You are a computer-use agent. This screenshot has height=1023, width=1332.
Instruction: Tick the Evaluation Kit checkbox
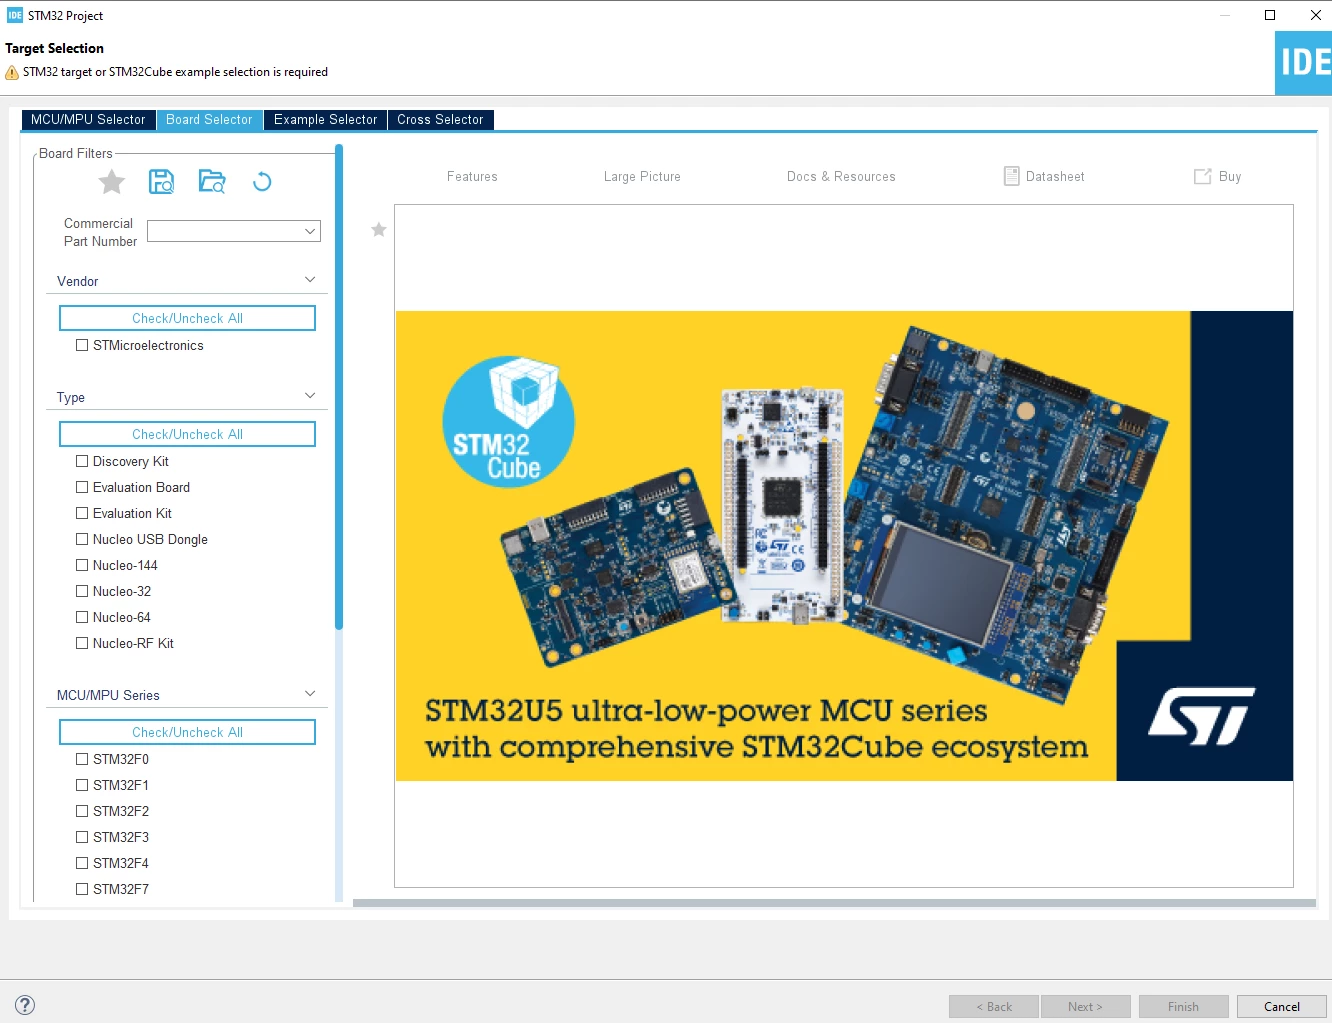pyautogui.click(x=82, y=514)
